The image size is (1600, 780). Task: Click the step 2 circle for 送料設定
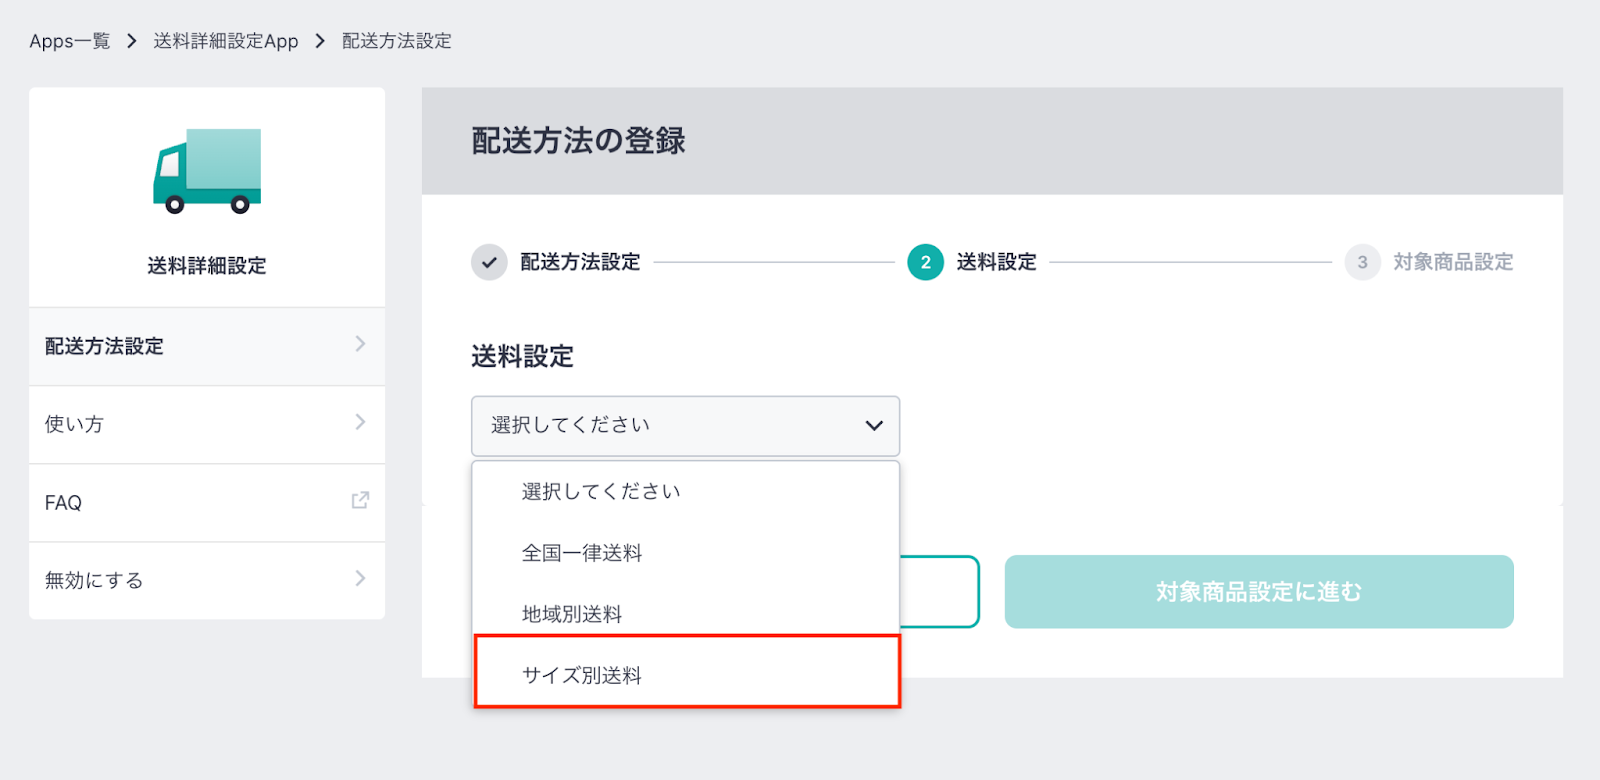(x=925, y=262)
